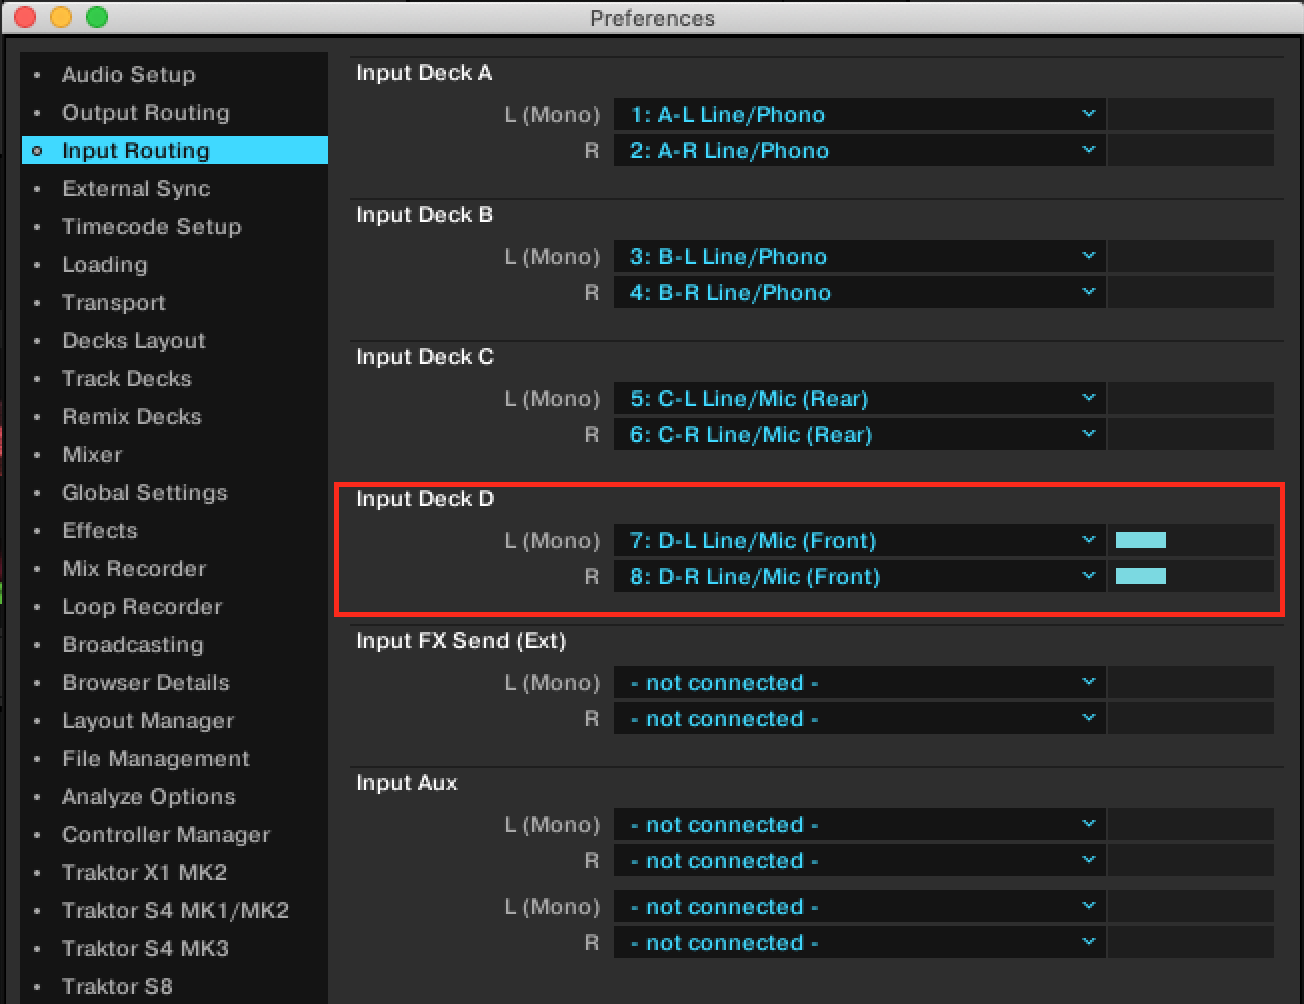Click the Input FX Send (Ext) heading
The height and width of the screenshot is (1004, 1304).
[461, 641]
